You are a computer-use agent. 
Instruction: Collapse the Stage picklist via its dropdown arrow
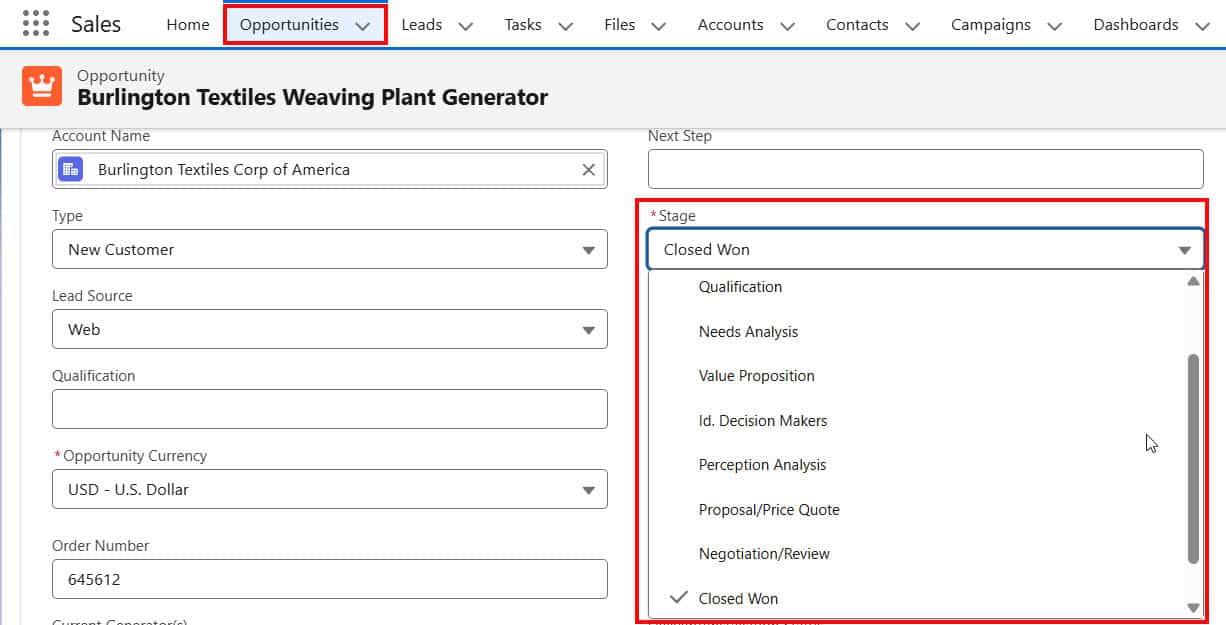[x=1185, y=249]
